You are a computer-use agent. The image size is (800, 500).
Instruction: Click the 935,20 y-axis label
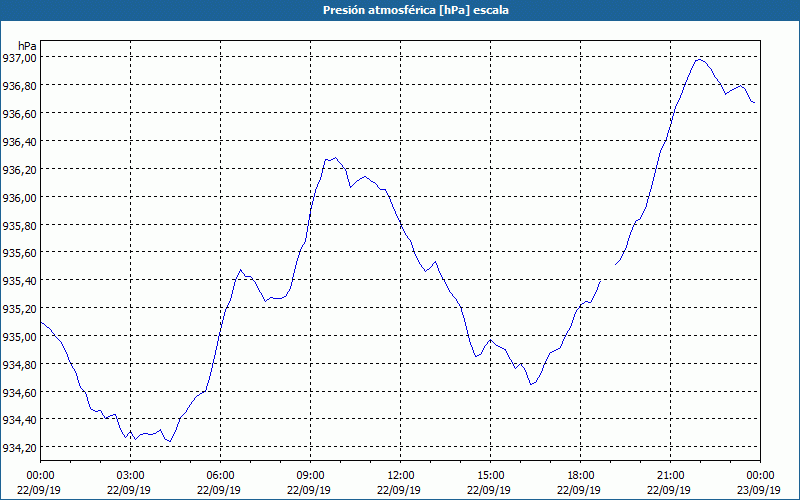coord(20,309)
